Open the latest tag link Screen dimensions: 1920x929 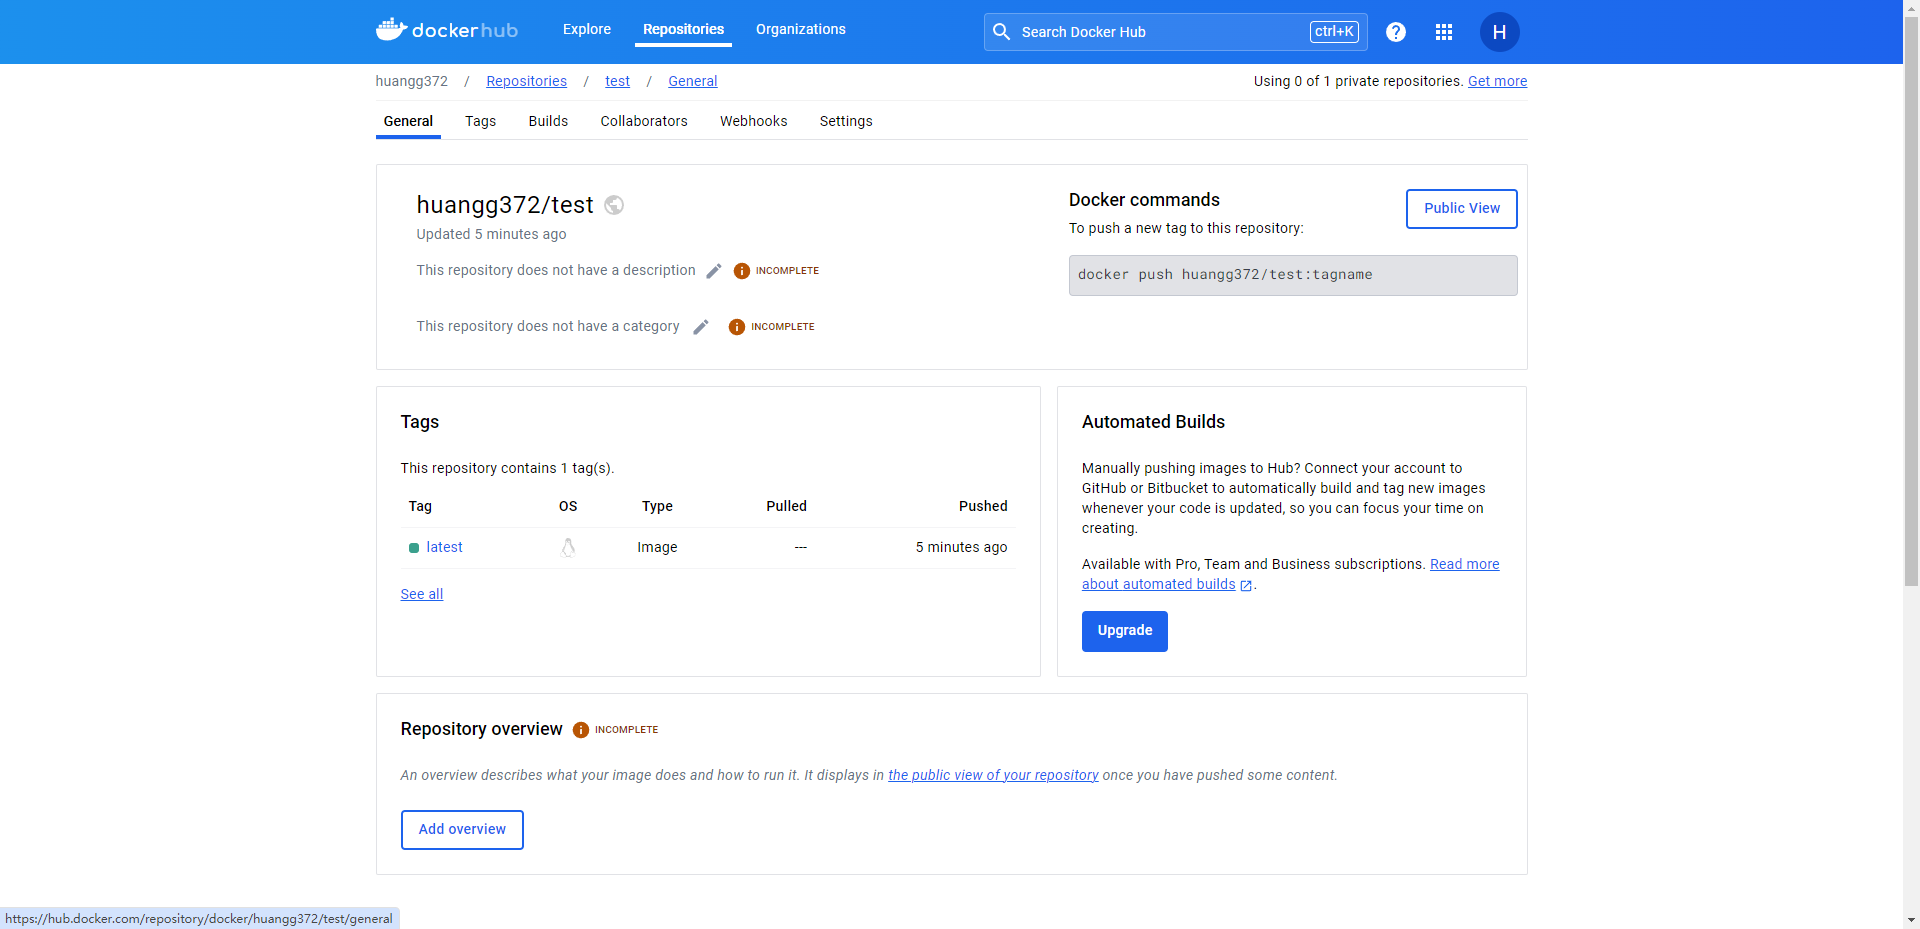point(444,547)
